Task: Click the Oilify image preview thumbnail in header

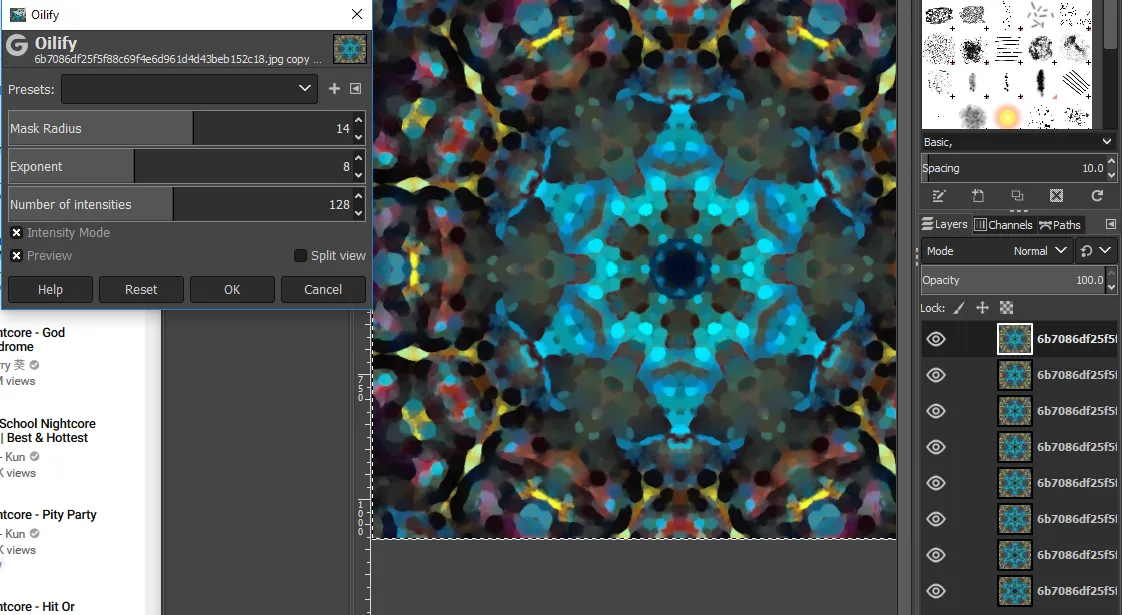Action: [350, 49]
